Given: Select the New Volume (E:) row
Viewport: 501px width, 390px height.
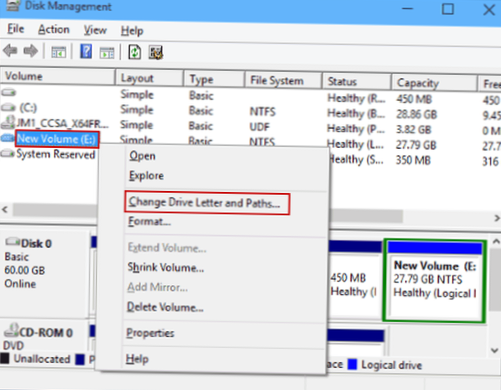Looking at the screenshot, I should tap(57, 139).
